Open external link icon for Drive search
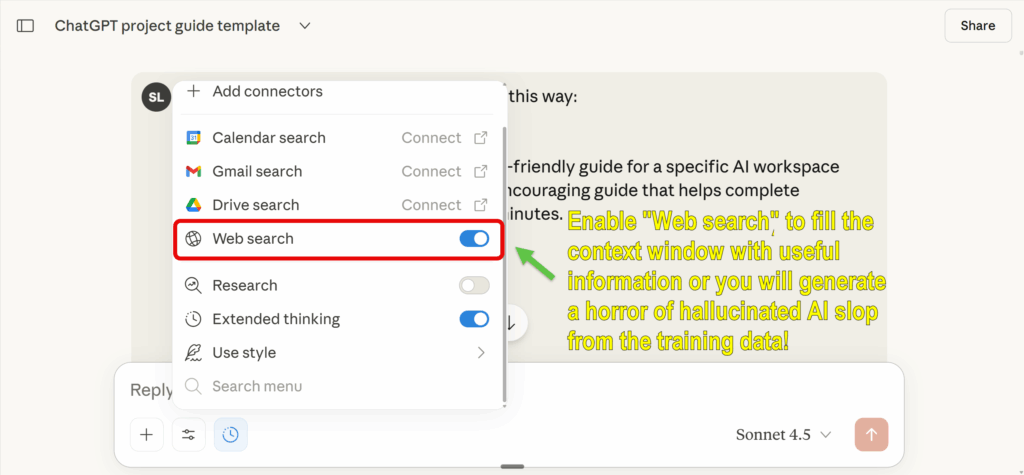 [x=480, y=205]
